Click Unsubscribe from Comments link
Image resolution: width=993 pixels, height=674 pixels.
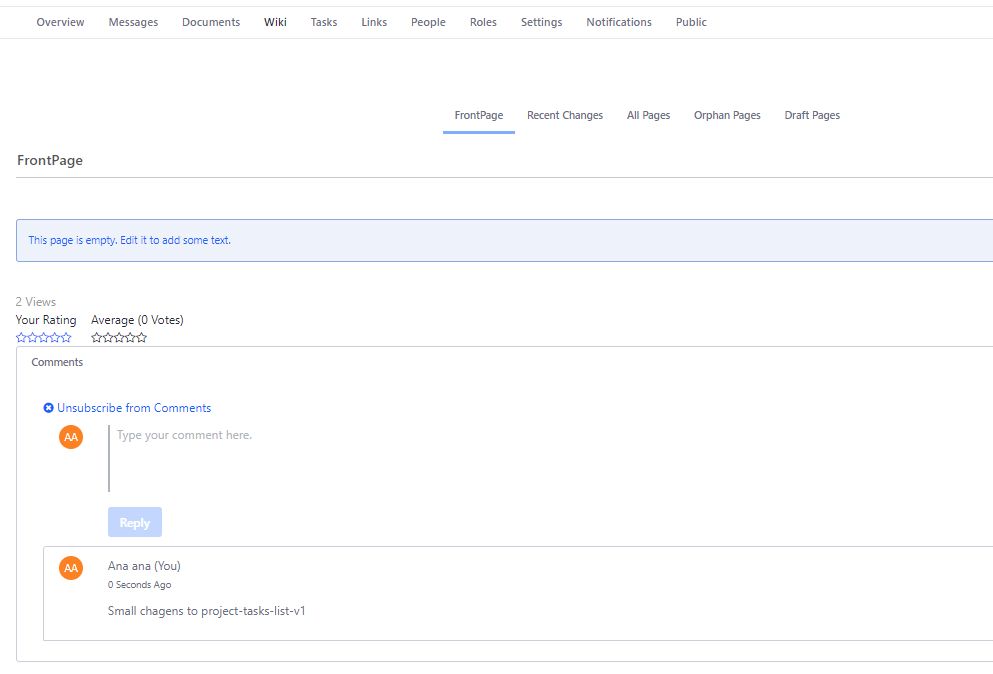point(134,408)
